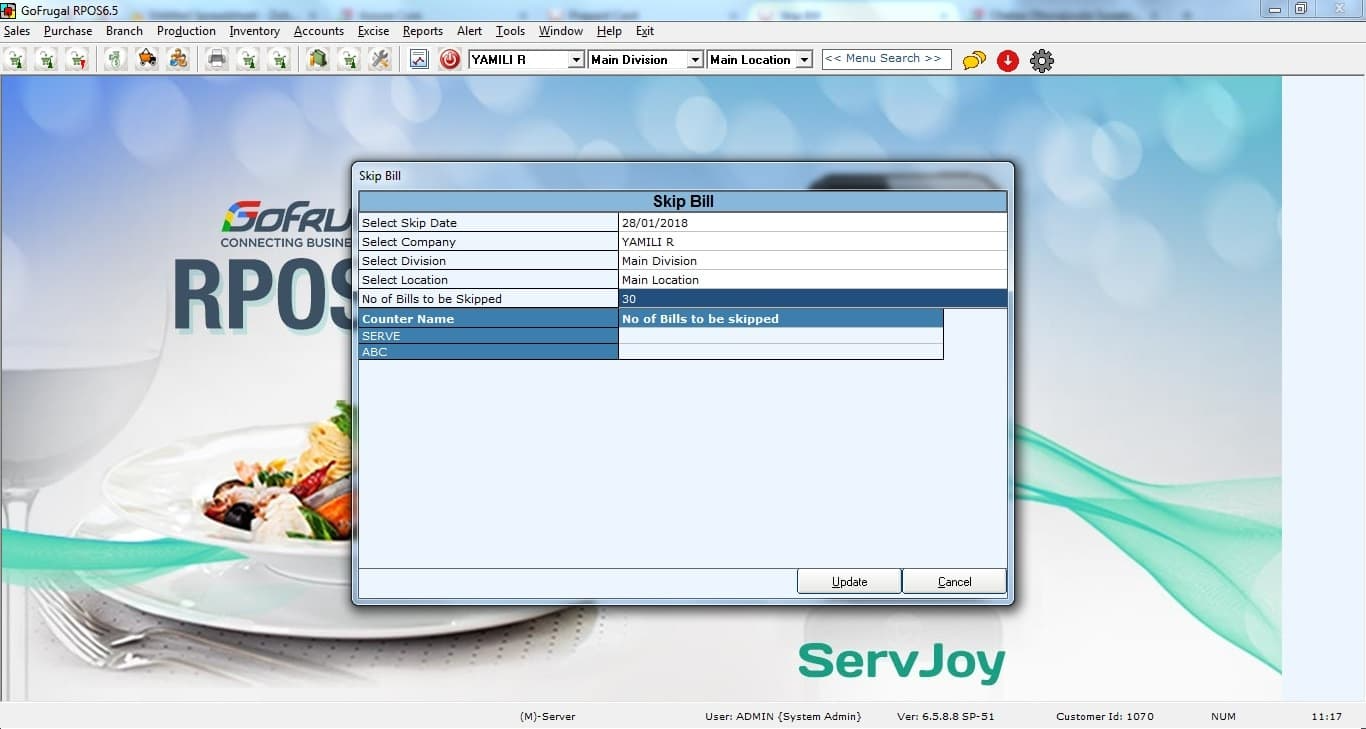Image resolution: width=1366 pixels, height=729 pixels.
Task: Open the Tools menu
Action: tap(510, 31)
